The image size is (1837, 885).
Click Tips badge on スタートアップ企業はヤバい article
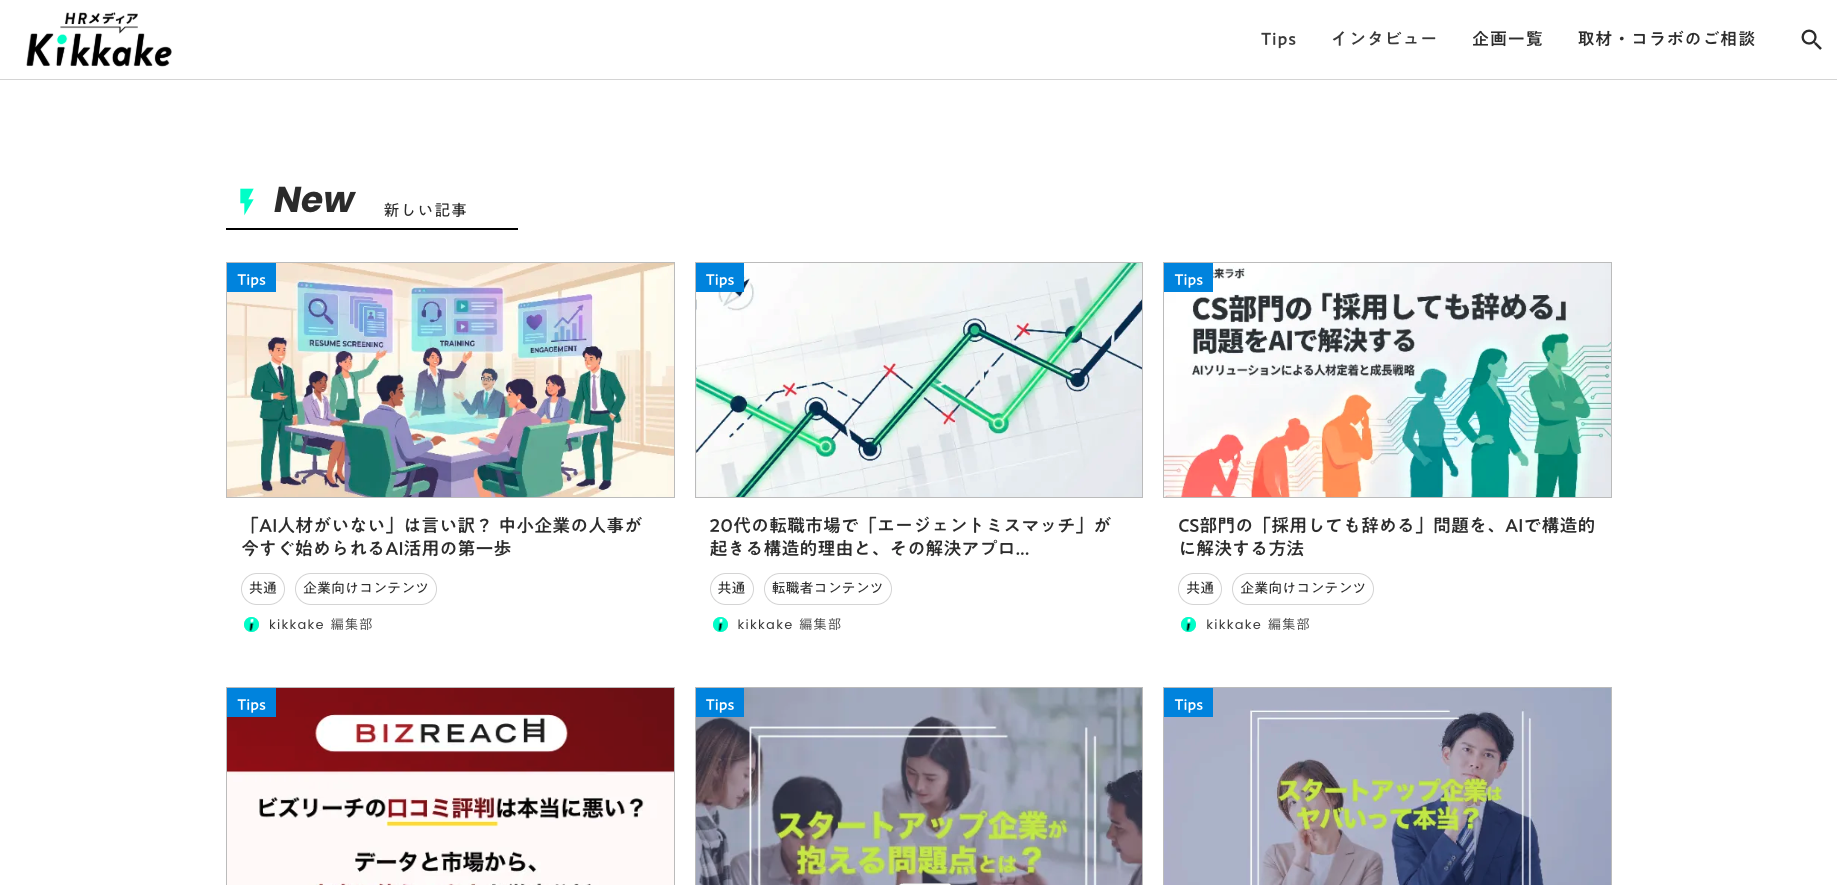[1188, 703]
